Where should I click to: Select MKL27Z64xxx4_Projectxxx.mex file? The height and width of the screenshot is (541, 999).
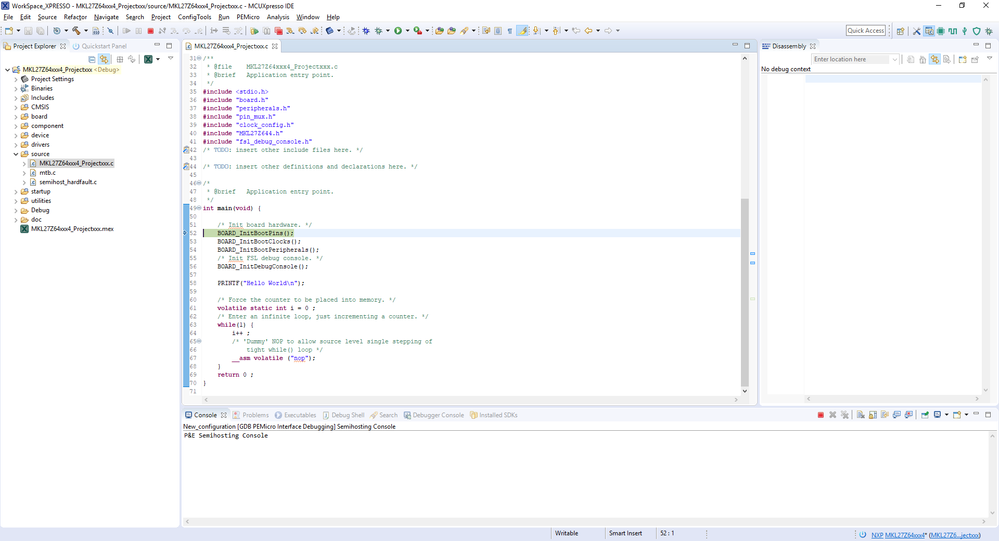[x=72, y=229]
